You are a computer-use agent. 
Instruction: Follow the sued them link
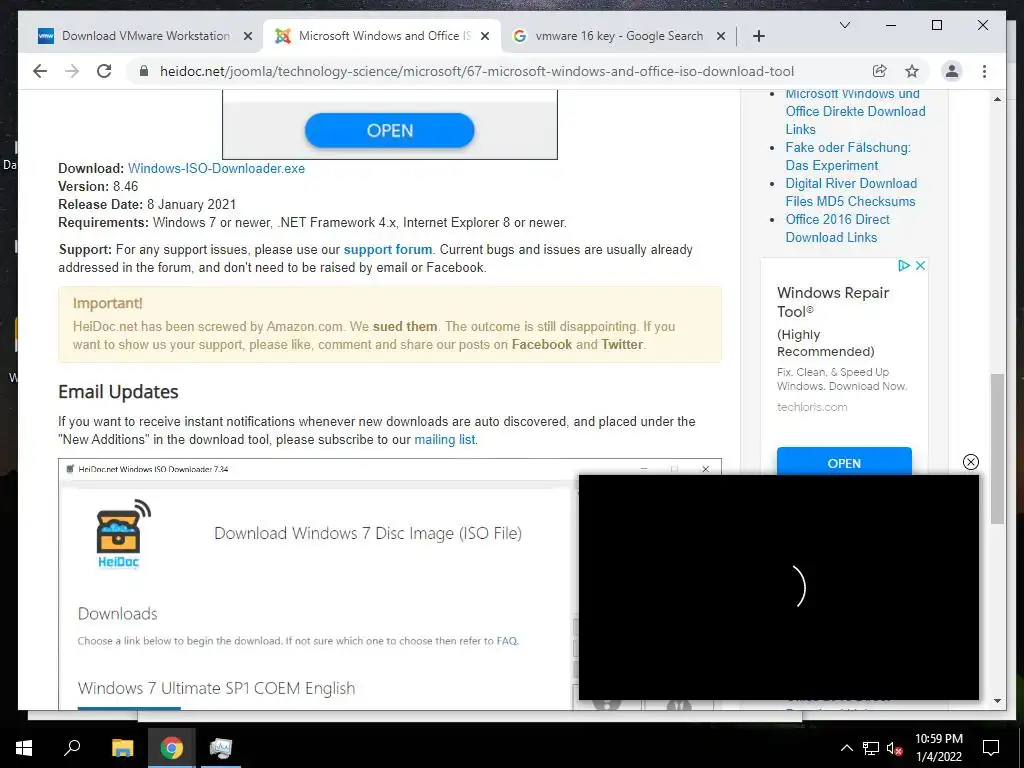[405, 327]
